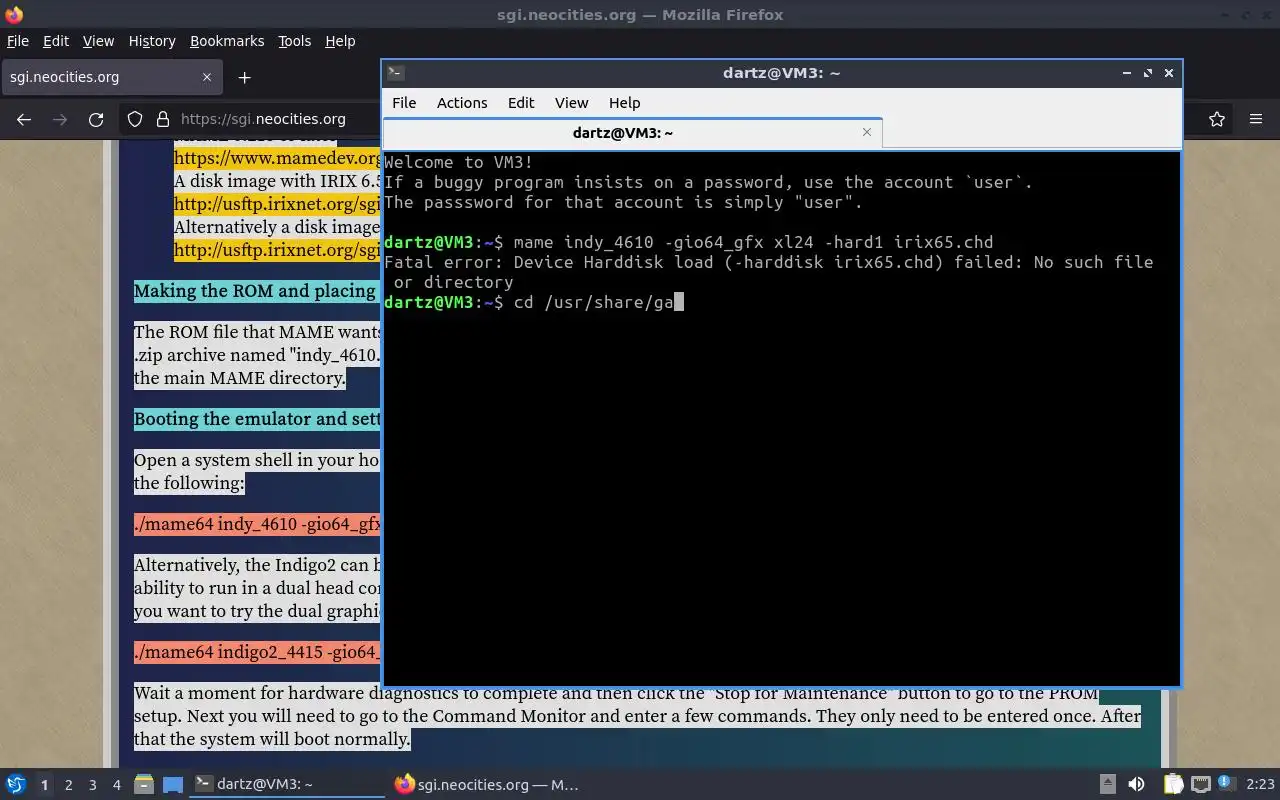The height and width of the screenshot is (800, 1280).
Task: Switch to virtual desktop 4
Action: pos(116,785)
